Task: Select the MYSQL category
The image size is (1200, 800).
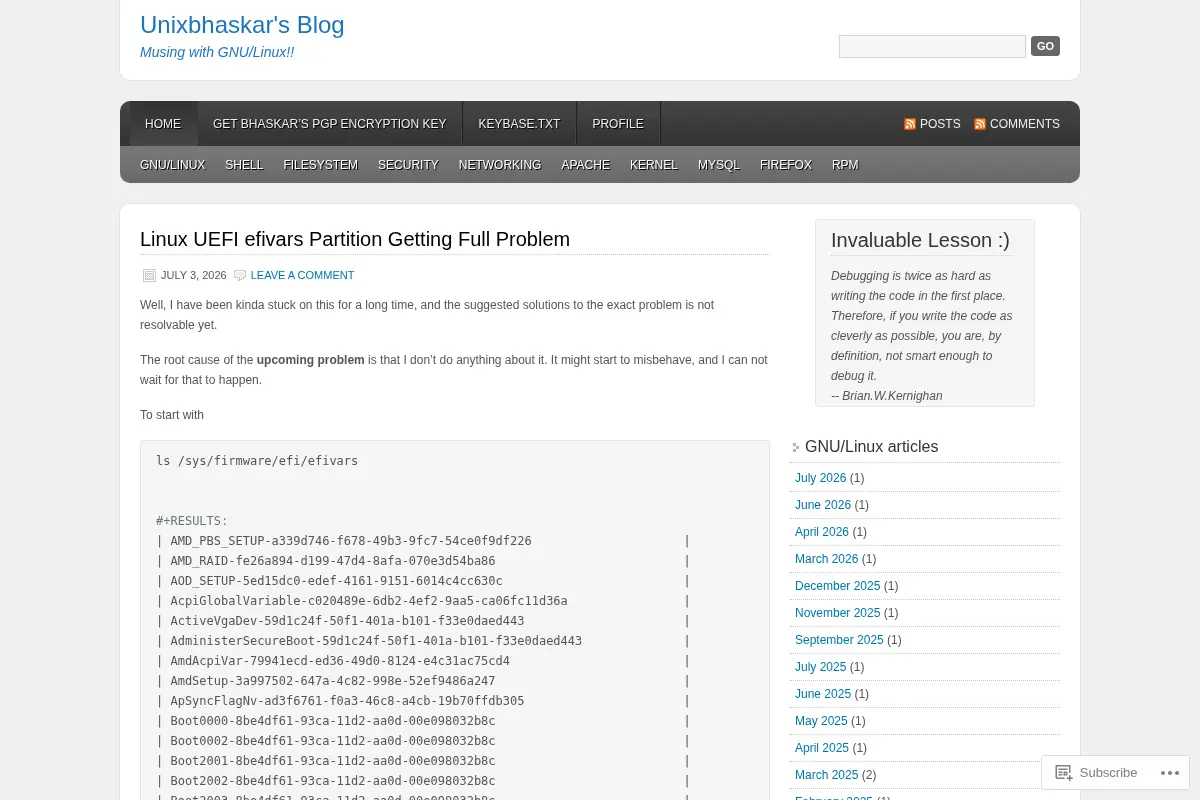Action: [719, 165]
